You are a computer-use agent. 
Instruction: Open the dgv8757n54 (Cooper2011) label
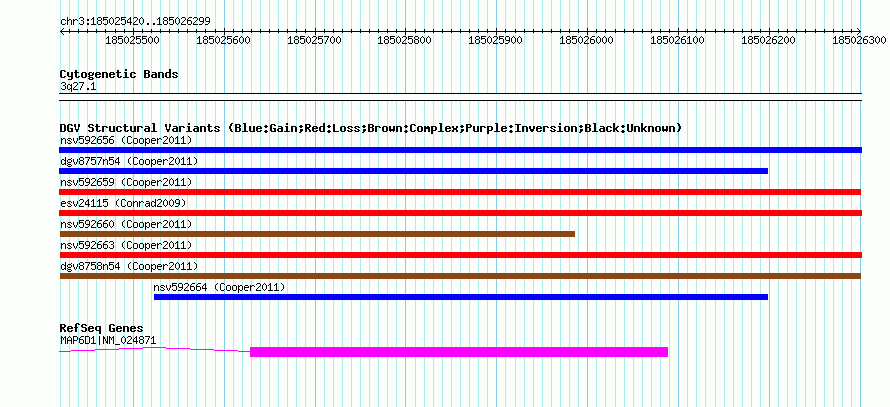129,161
